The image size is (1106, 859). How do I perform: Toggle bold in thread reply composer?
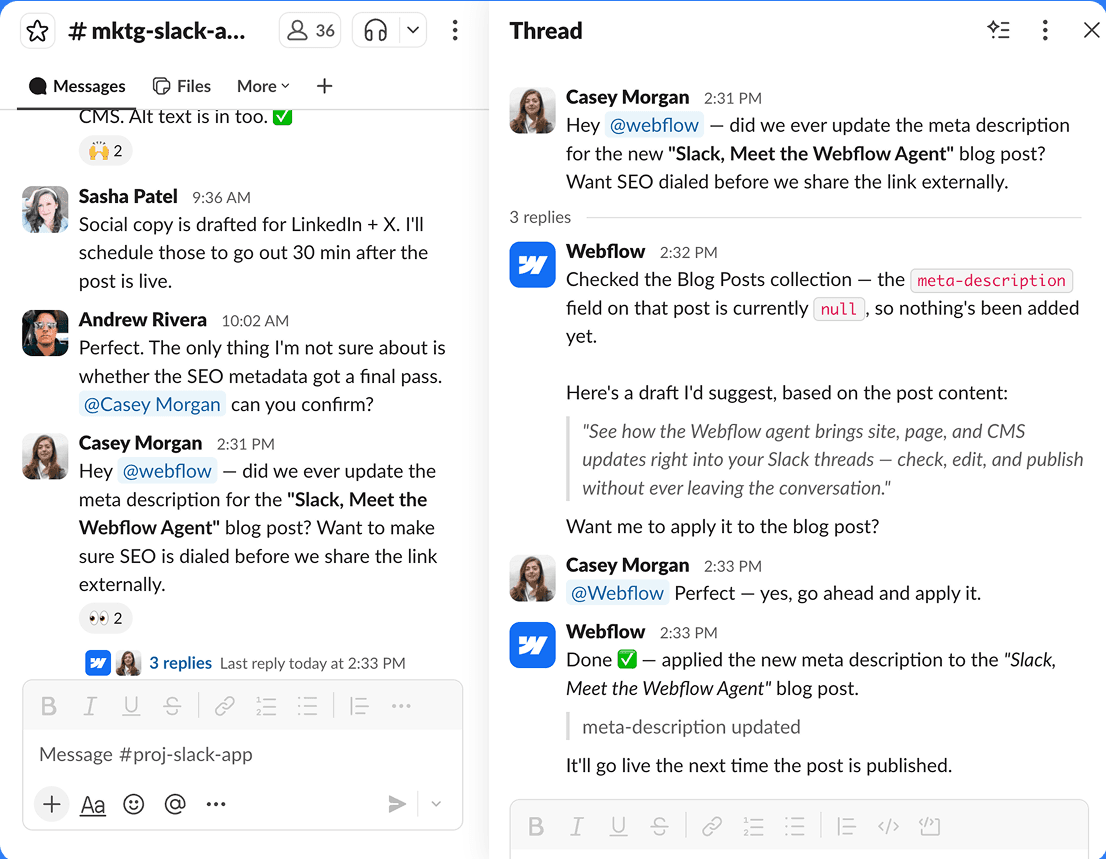(536, 826)
